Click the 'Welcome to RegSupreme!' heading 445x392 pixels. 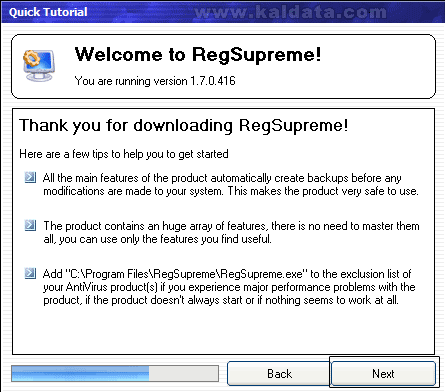tap(198, 54)
